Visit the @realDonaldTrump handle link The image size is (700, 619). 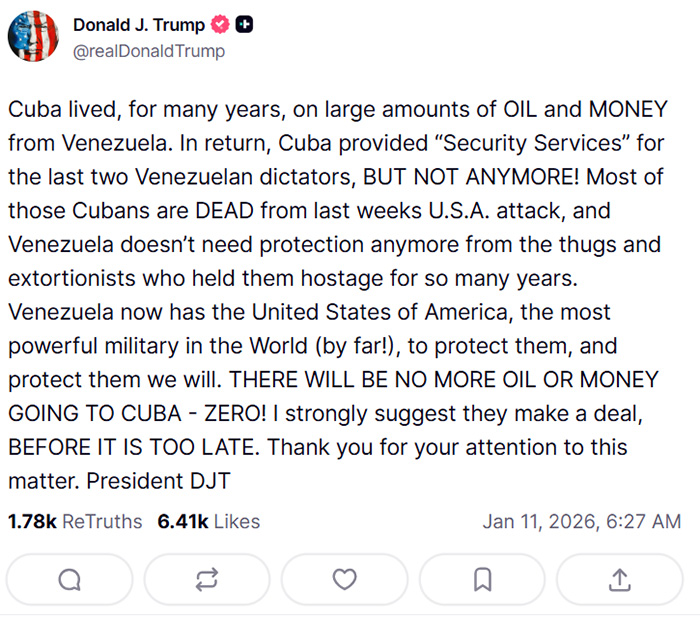point(149,51)
